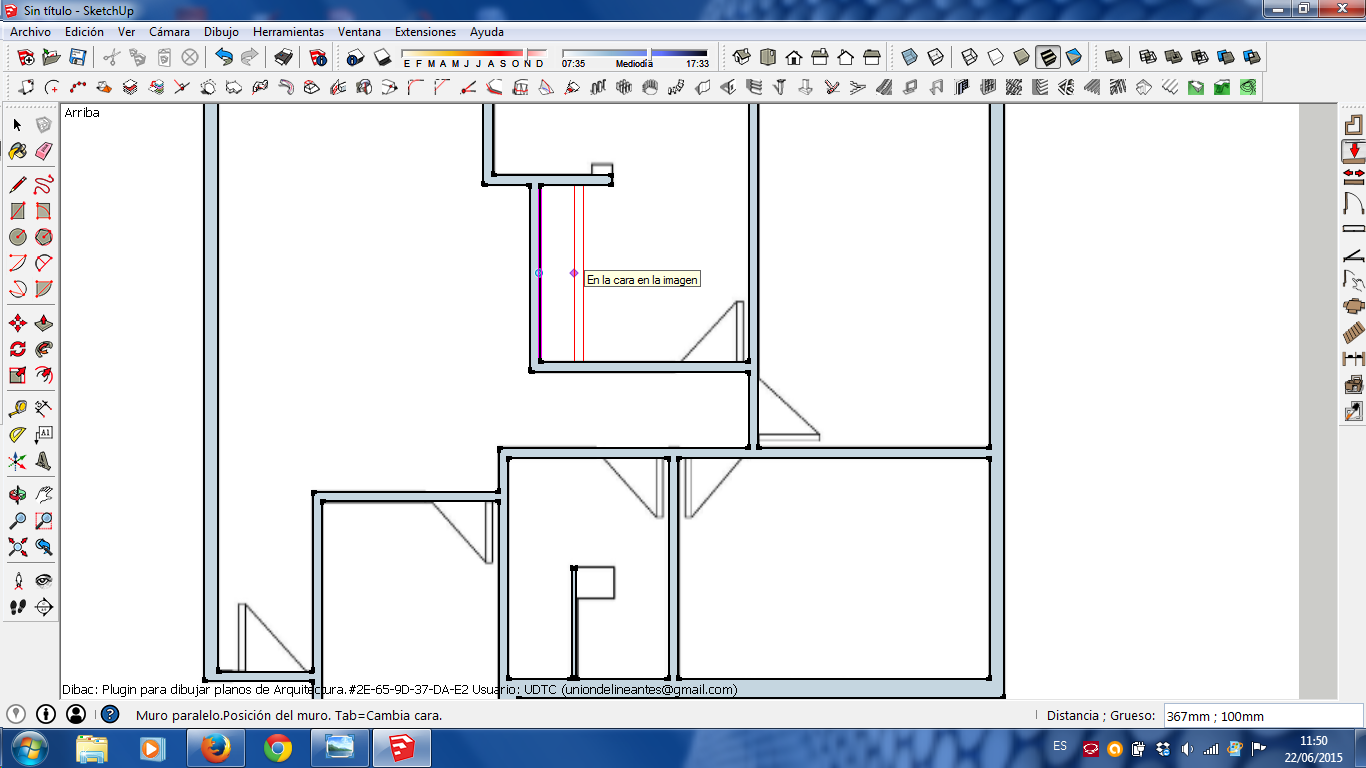Image resolution: width=1366 pixels, height=768 pixels.
Task: Switch to Wireframe face style
Action: pyautogui.click(x=969, y=57)
